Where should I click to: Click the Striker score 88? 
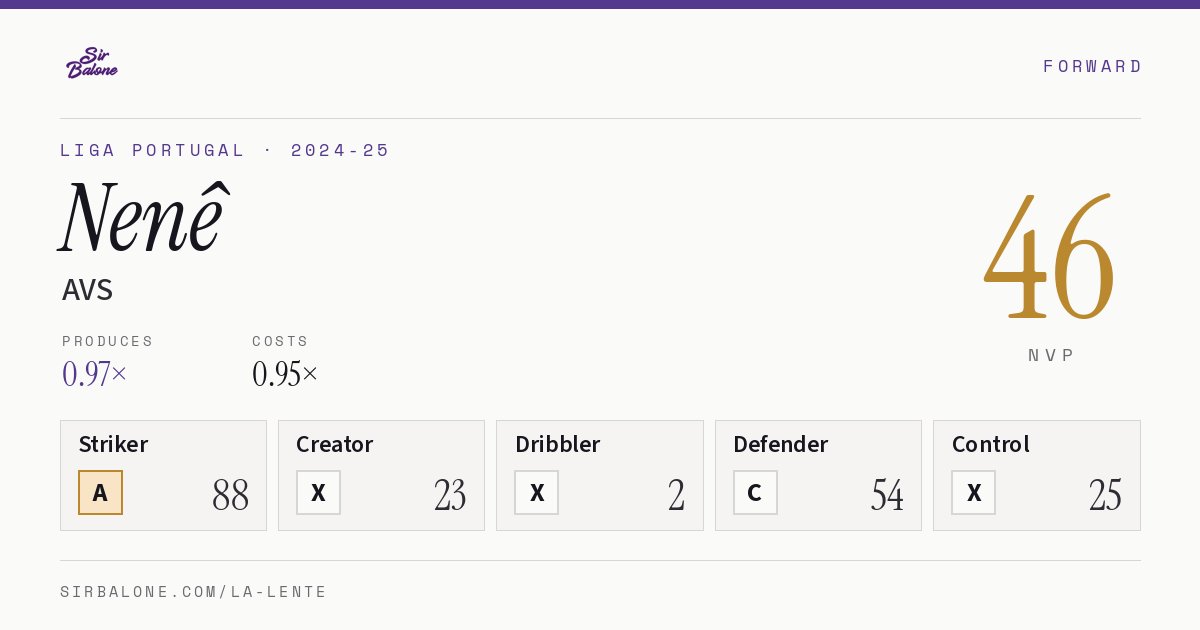pyautogui.click(x=230, y=495)
